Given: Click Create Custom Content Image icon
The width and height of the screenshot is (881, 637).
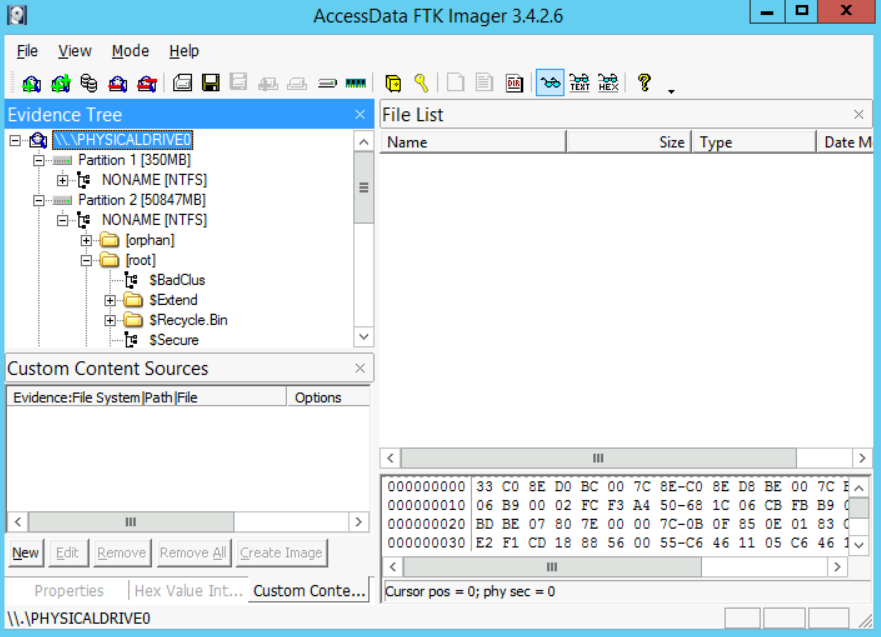Looking at the screenshot, I should coord(297,84).
